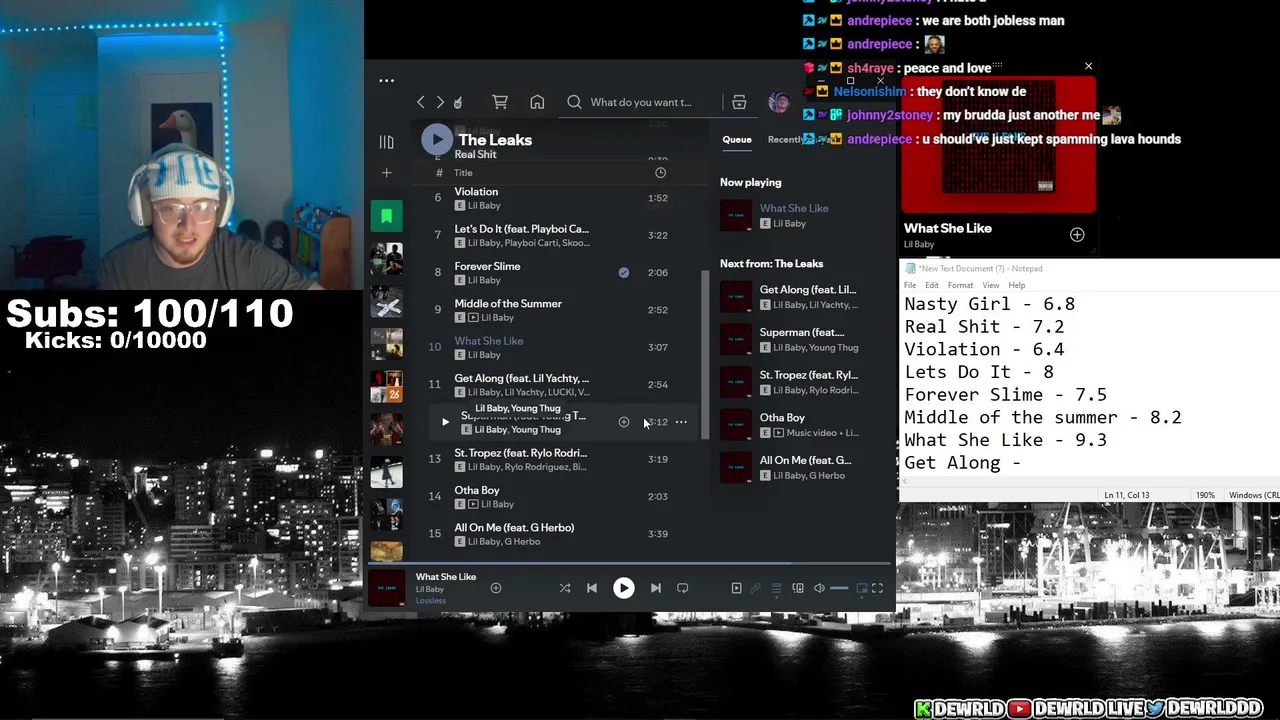
Task: Add overlay What She Like with plus
Action: tap(1077, 235)
